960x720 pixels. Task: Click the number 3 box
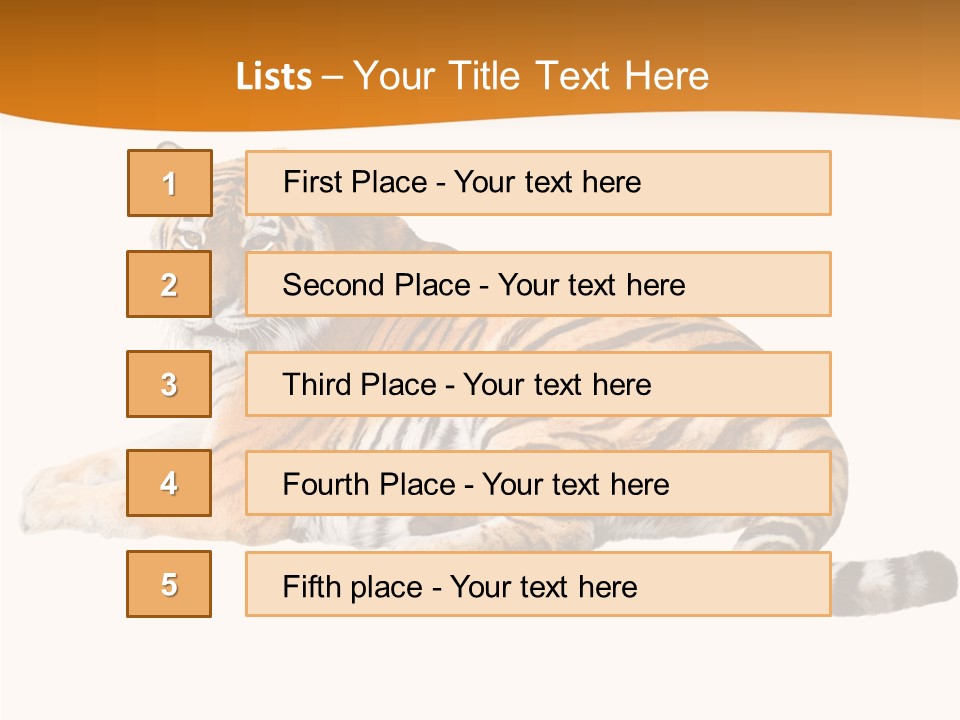pyautogui.click(x=169, y=384)
